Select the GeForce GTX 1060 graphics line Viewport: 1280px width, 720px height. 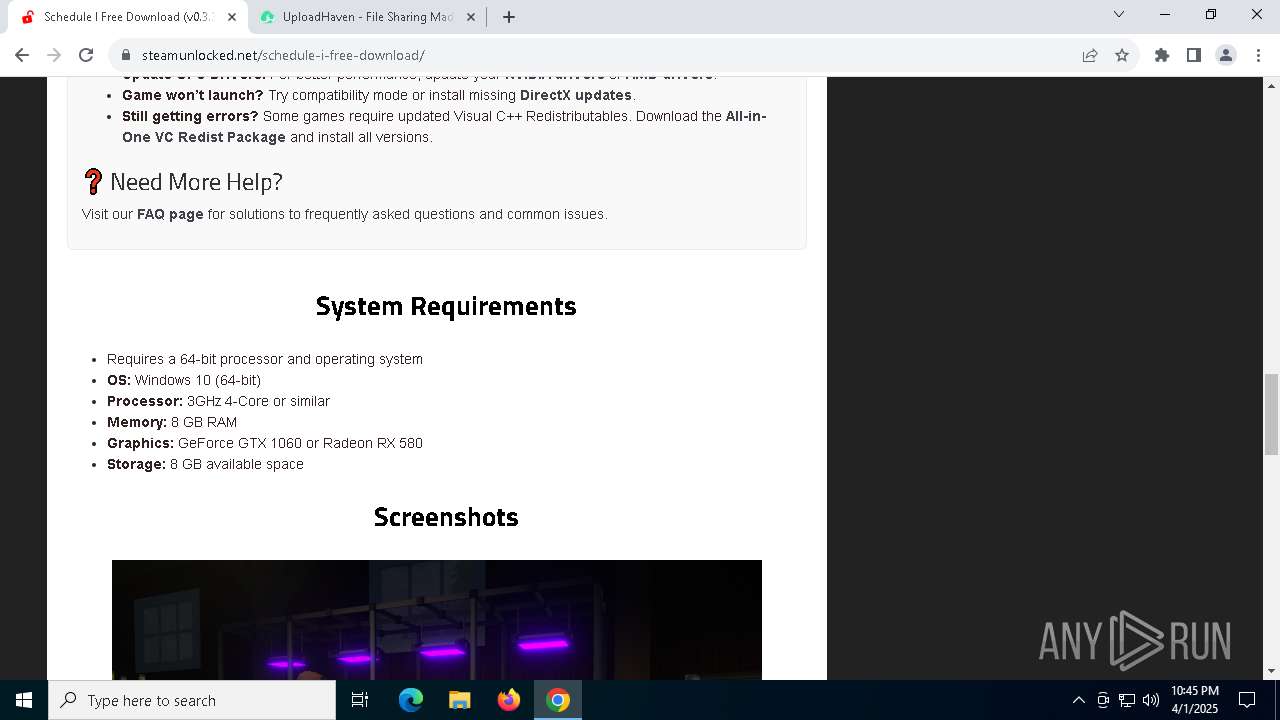coord(265,443)
